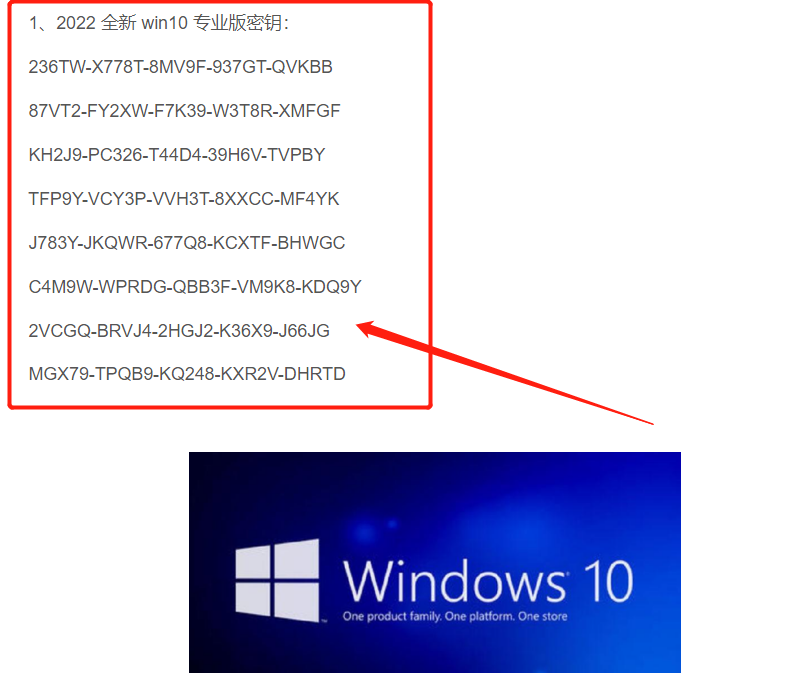The image size is (786, 697).
Task: Click the "Windows" wordmark in the banner
Action: click(455, 581)
